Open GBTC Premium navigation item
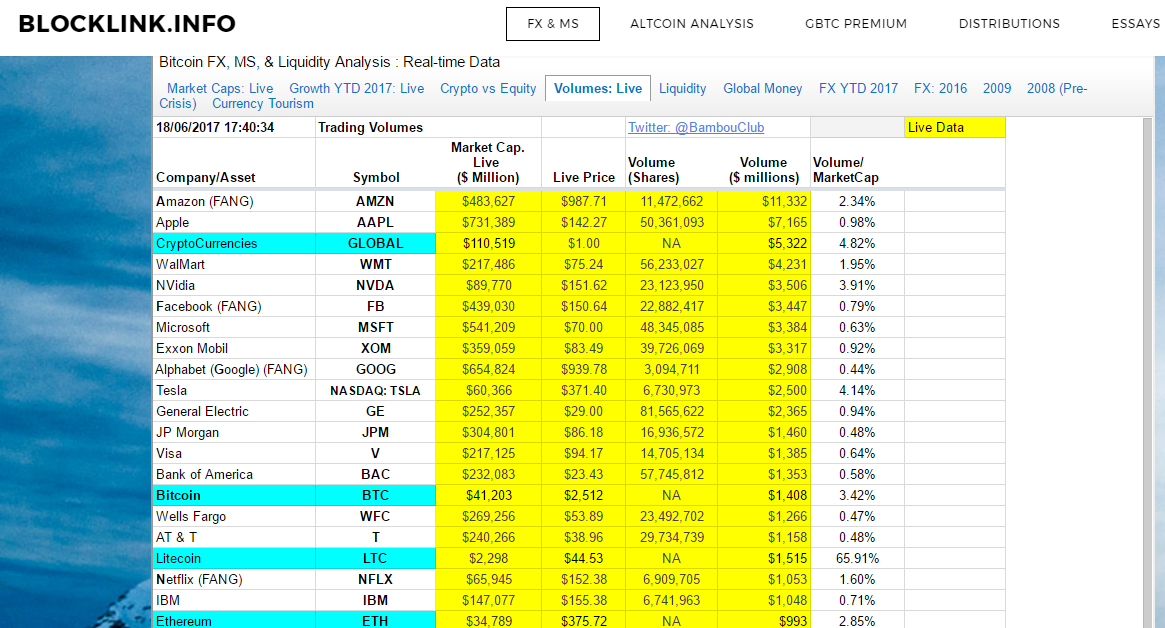This screenshot has height=628, width=1165. coord(856,24)
